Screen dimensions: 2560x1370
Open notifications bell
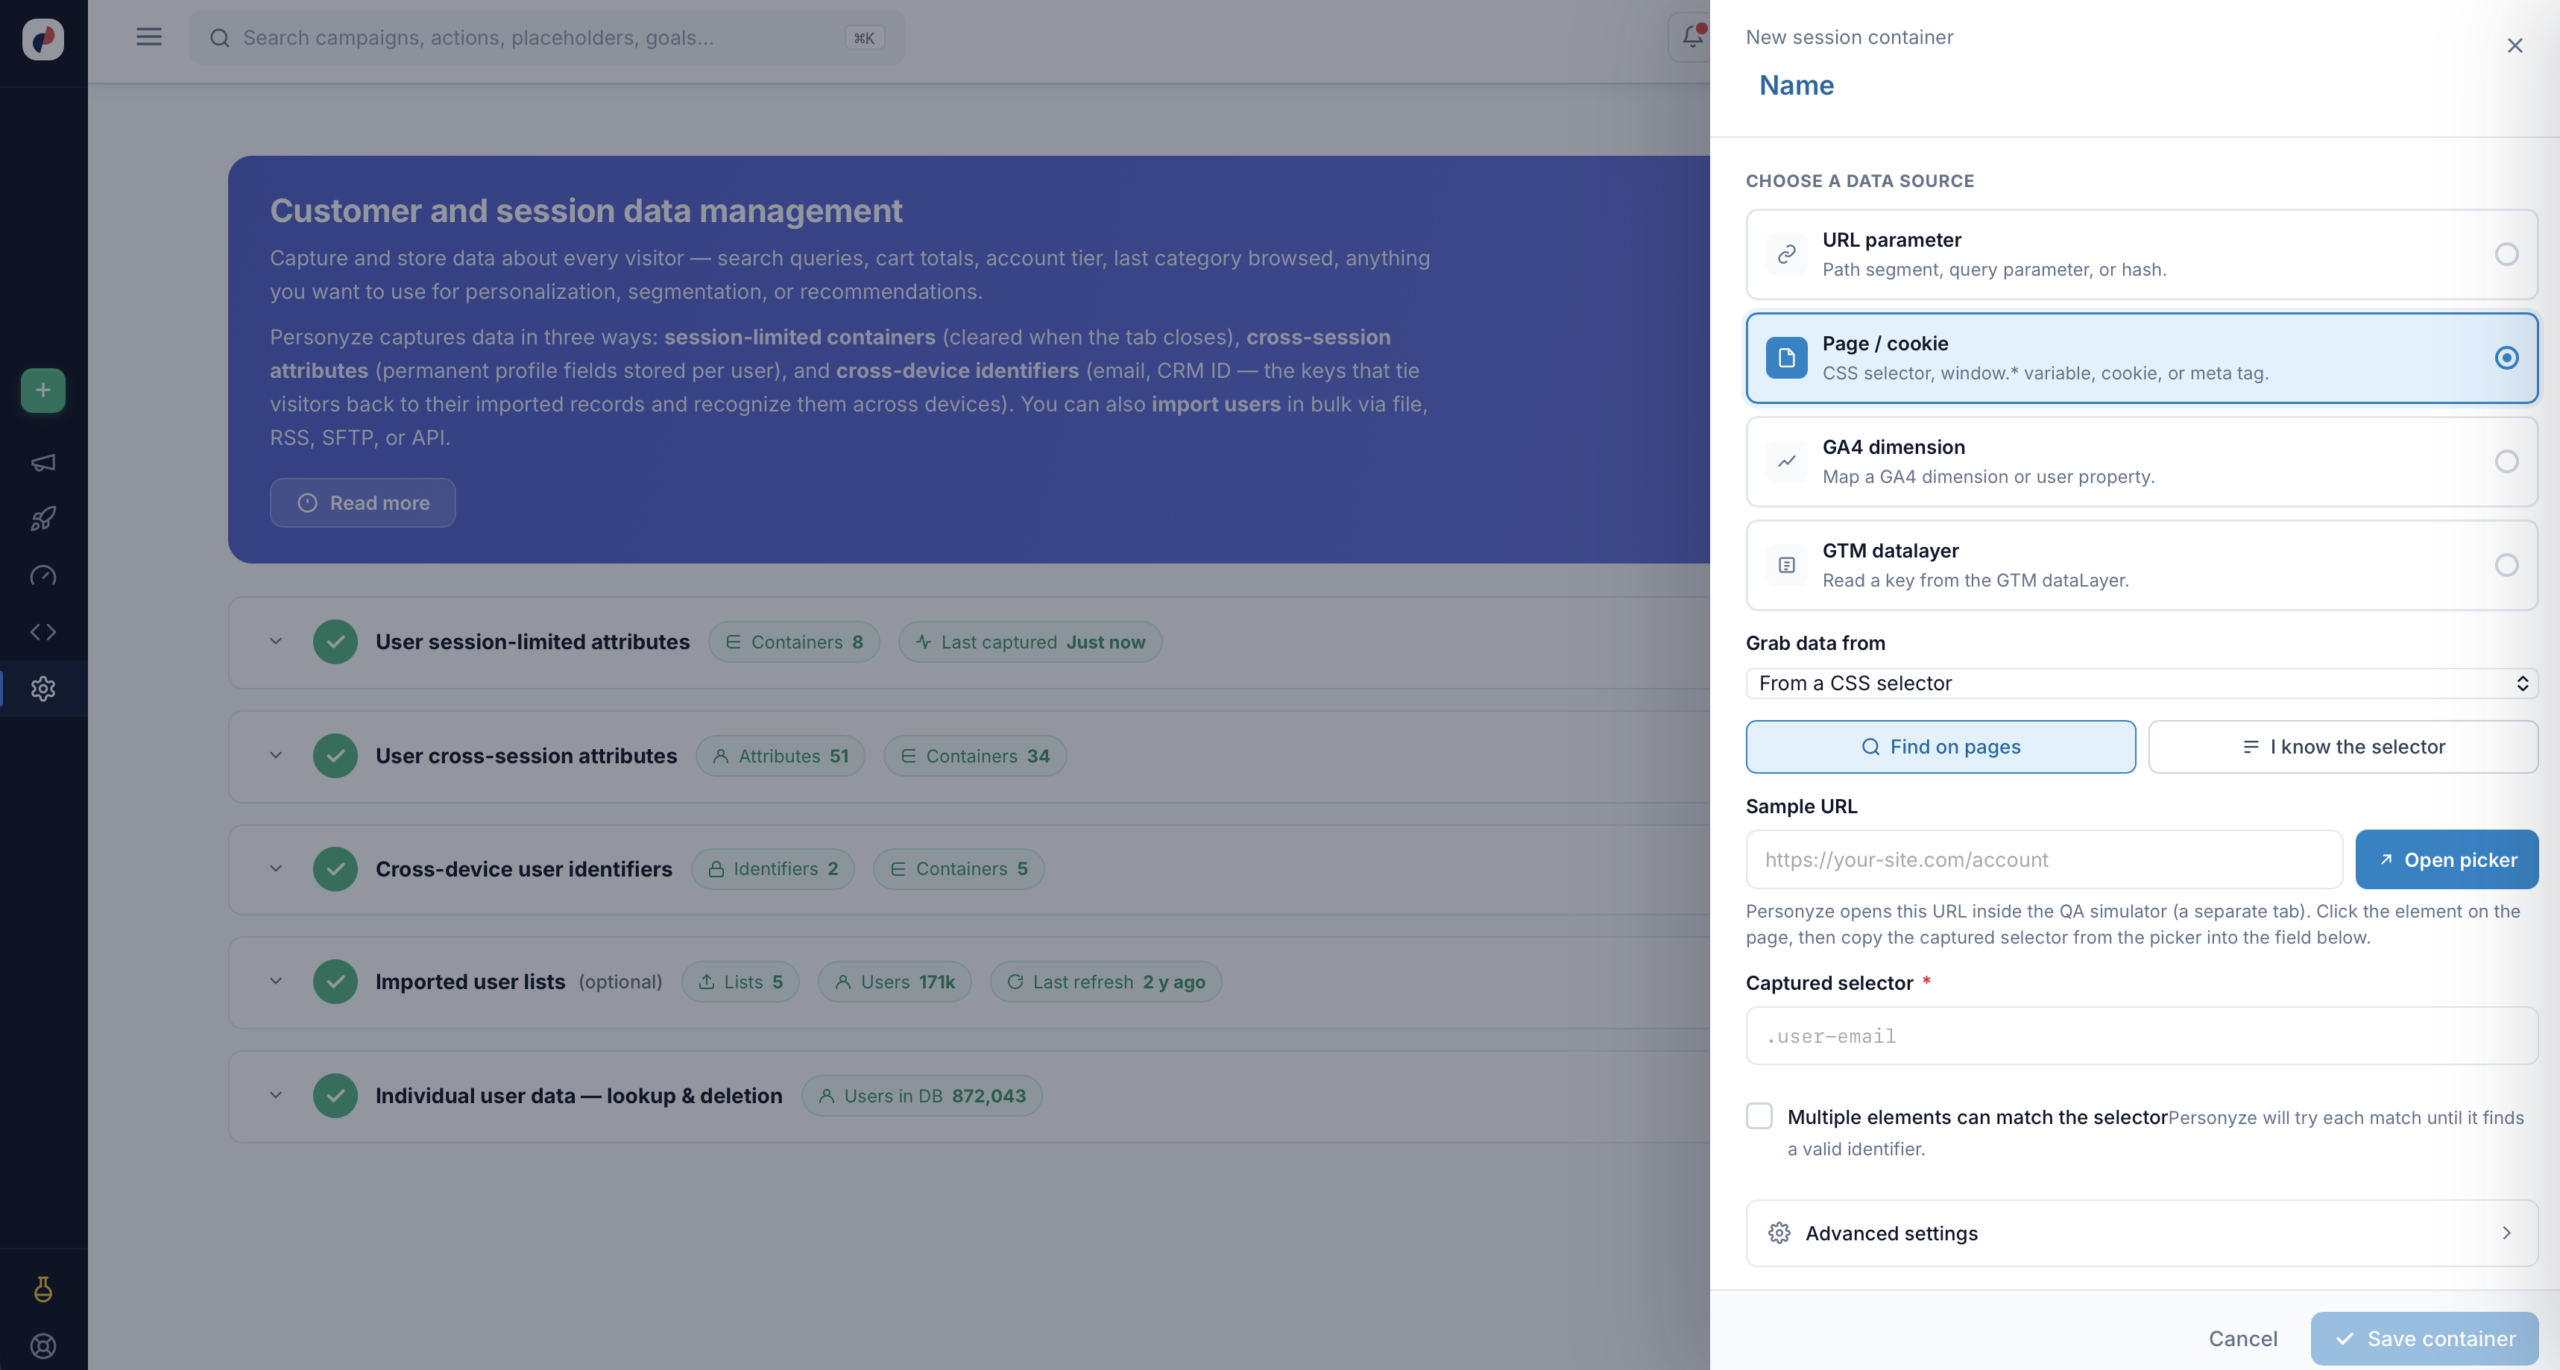tap(1691, 37)
